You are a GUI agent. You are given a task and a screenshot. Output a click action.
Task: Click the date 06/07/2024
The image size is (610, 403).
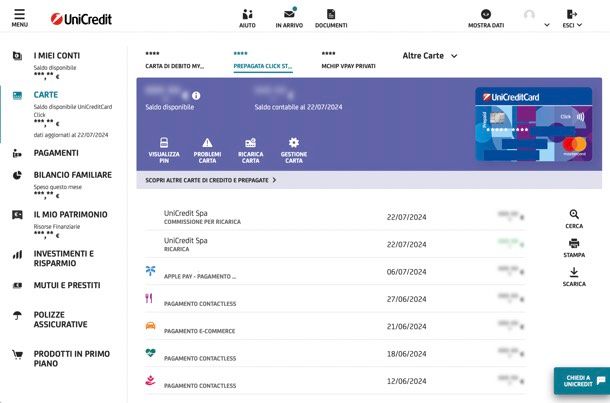(x=407, y=272)
